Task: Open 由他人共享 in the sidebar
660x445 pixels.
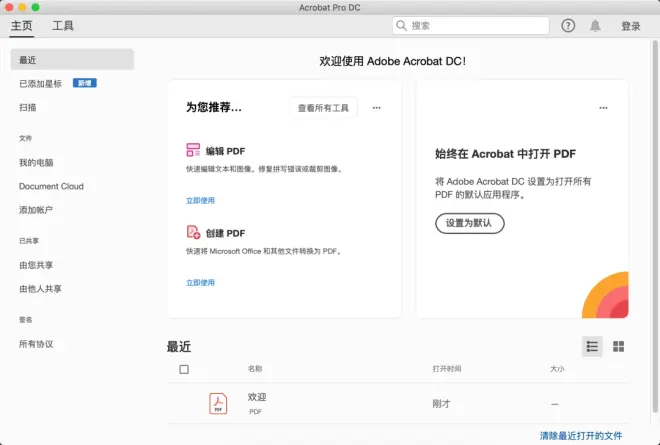Action: pos(40,289)
